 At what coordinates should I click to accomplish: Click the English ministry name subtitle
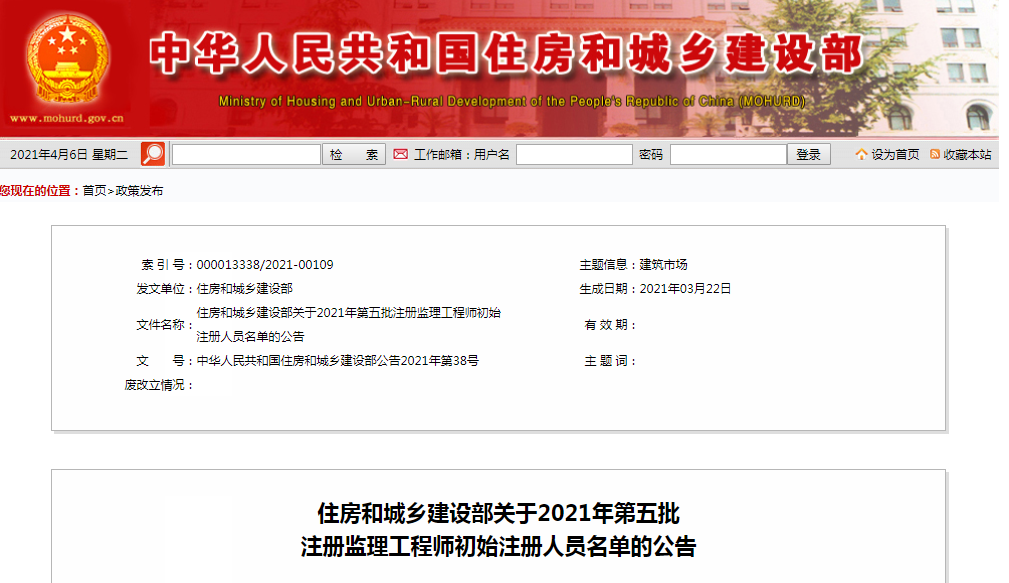512,101
